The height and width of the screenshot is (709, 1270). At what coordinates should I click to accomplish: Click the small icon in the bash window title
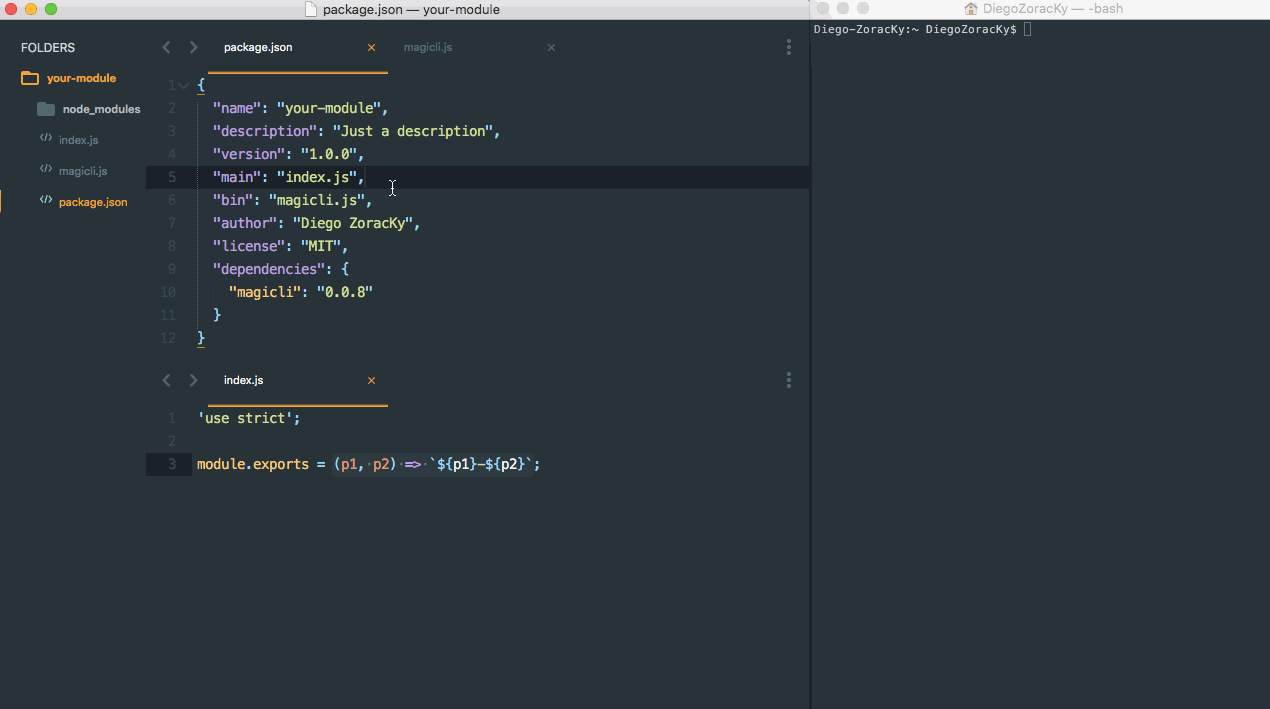click(969, 9)
